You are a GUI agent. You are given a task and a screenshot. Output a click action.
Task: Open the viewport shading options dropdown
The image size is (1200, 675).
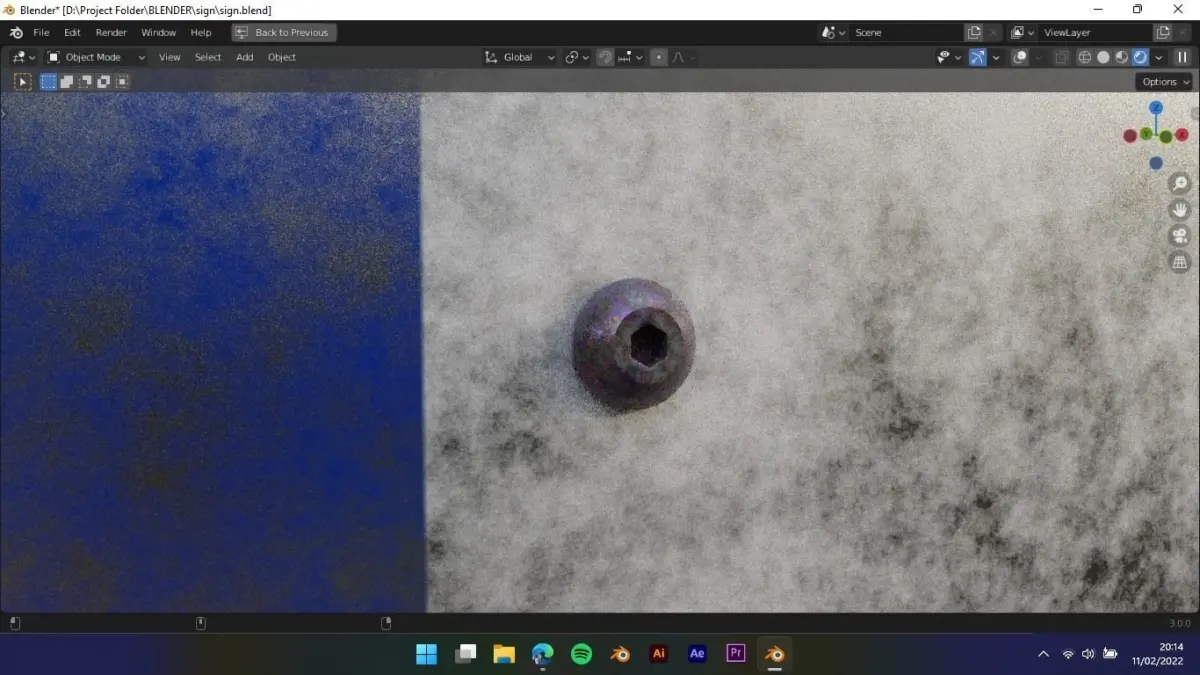1158,57
